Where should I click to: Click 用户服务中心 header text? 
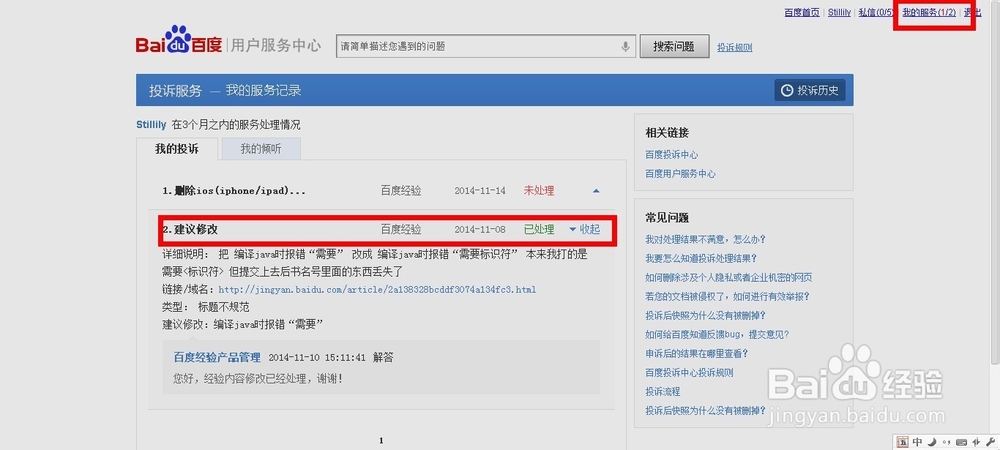(276, 45)
